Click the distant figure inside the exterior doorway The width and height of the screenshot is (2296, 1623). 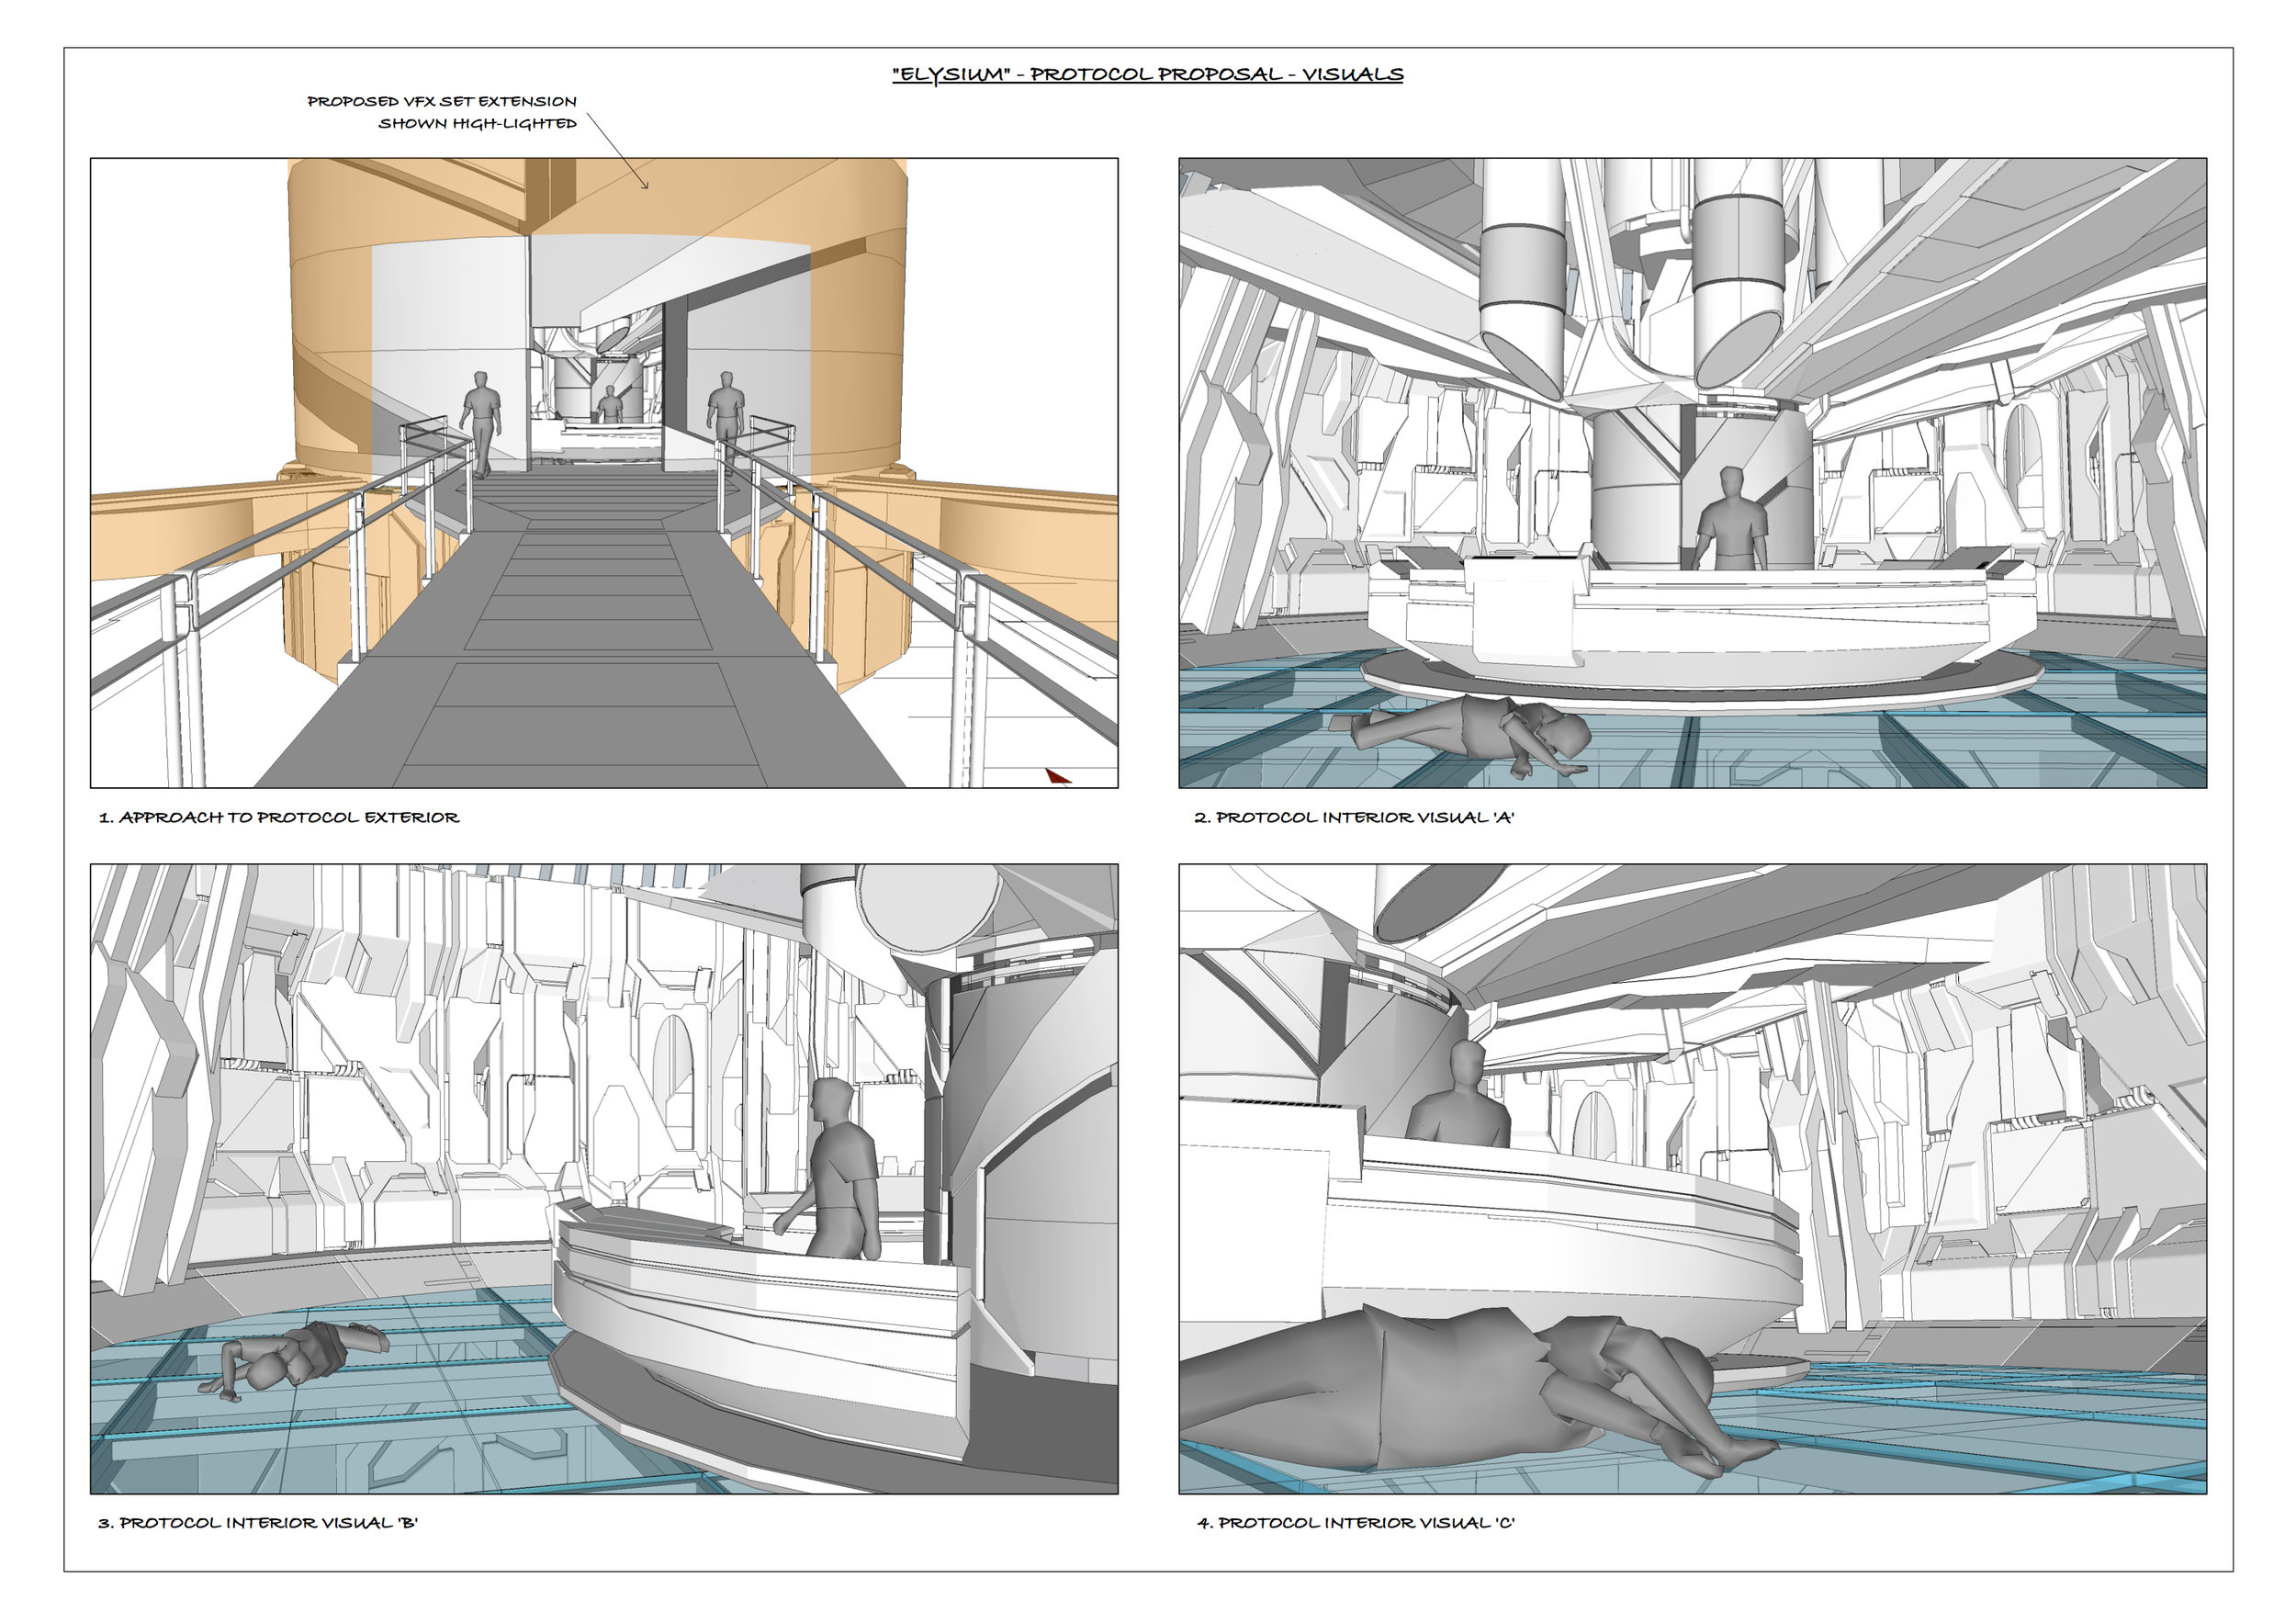coord(609,405)
